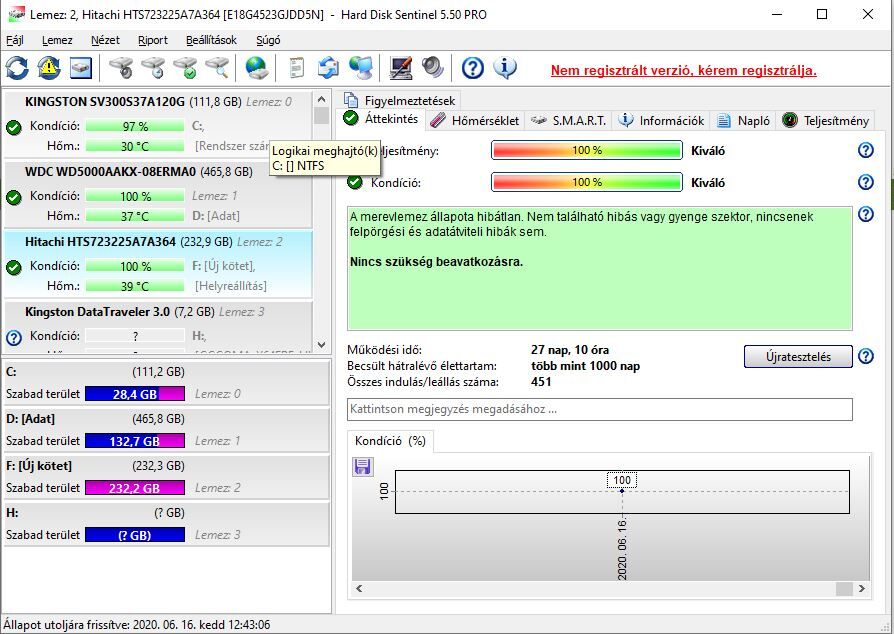Select the Áttekintés tab
The height and width of the screenshot is (634, 894).
[x=381, y=119]
